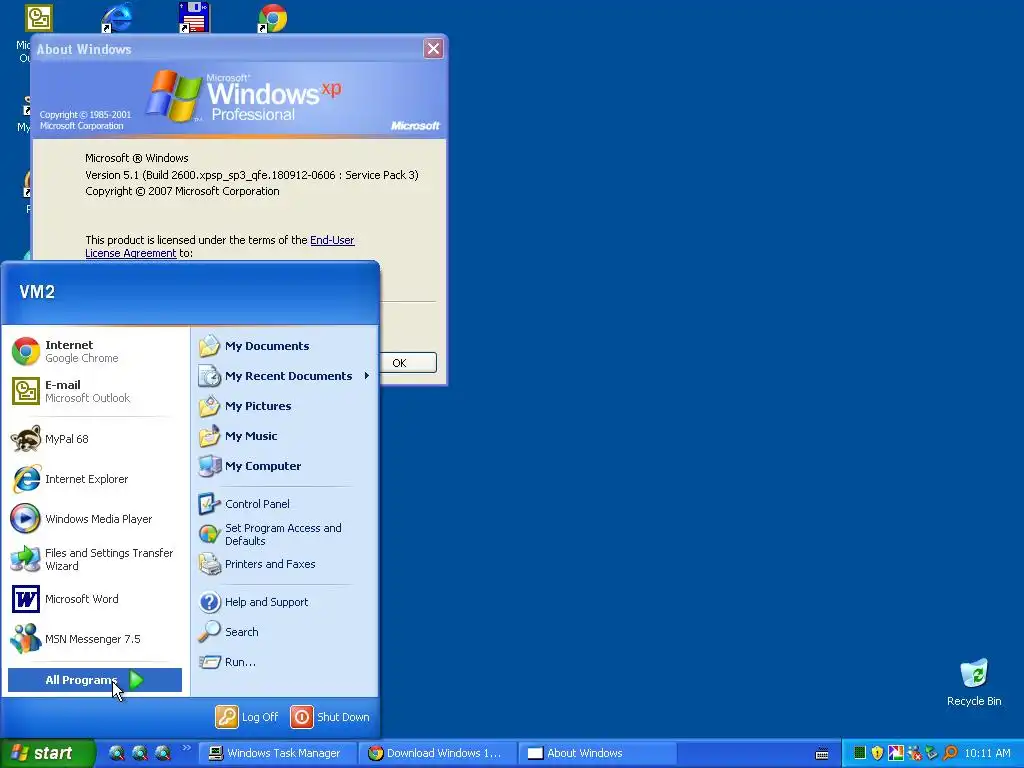The width and height of the screenshot is (1024, 768).
Task: Select the Recycle Bin desktop icon
Action: [974, 683]
